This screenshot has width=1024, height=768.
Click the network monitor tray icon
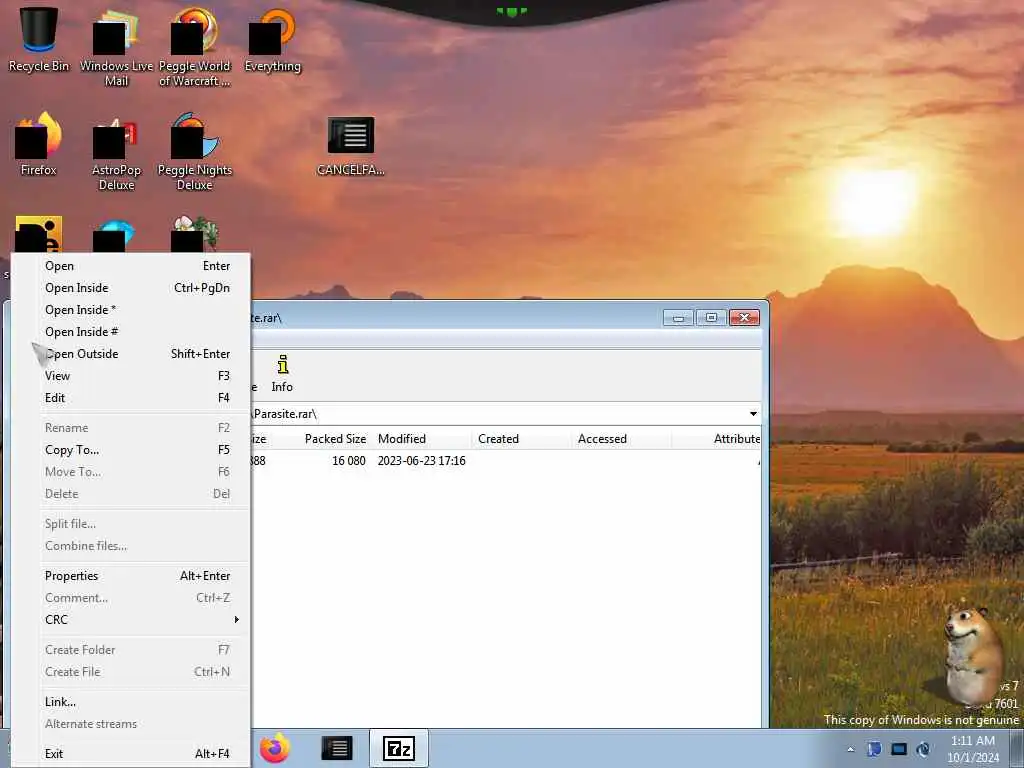tap(899, 749)
